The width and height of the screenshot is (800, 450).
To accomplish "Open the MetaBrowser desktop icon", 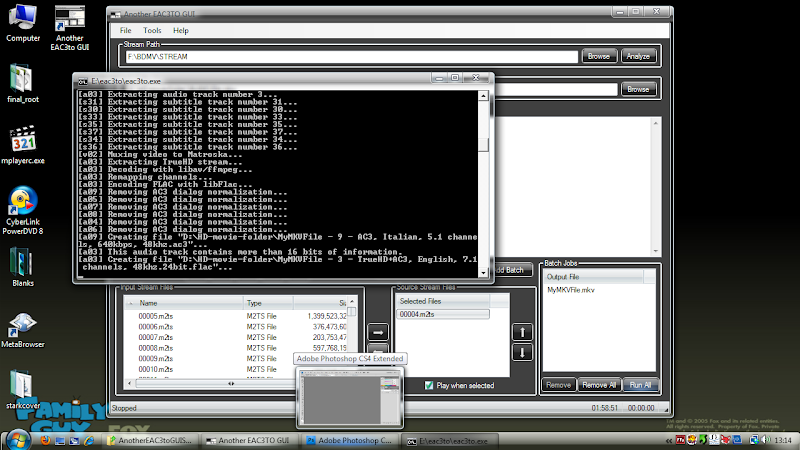I will [x=23, y=327].
